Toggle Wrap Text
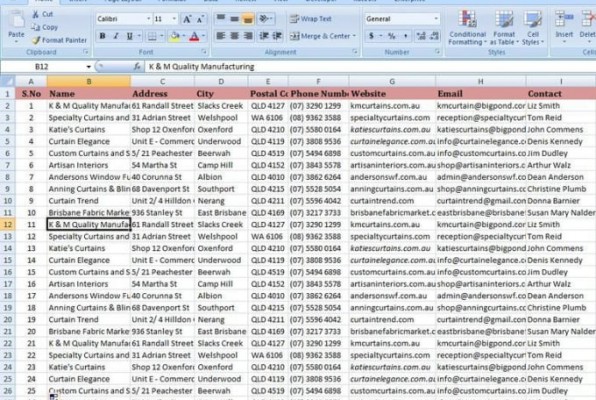Viewport: 596px width, 400px height. pos(311,19)
